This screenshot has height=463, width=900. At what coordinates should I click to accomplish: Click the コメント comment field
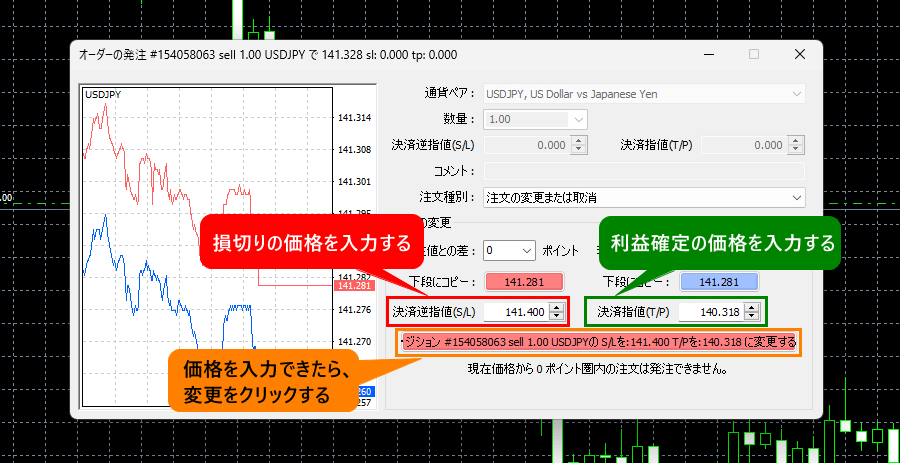pyautogui.click(x=645, y=171)
